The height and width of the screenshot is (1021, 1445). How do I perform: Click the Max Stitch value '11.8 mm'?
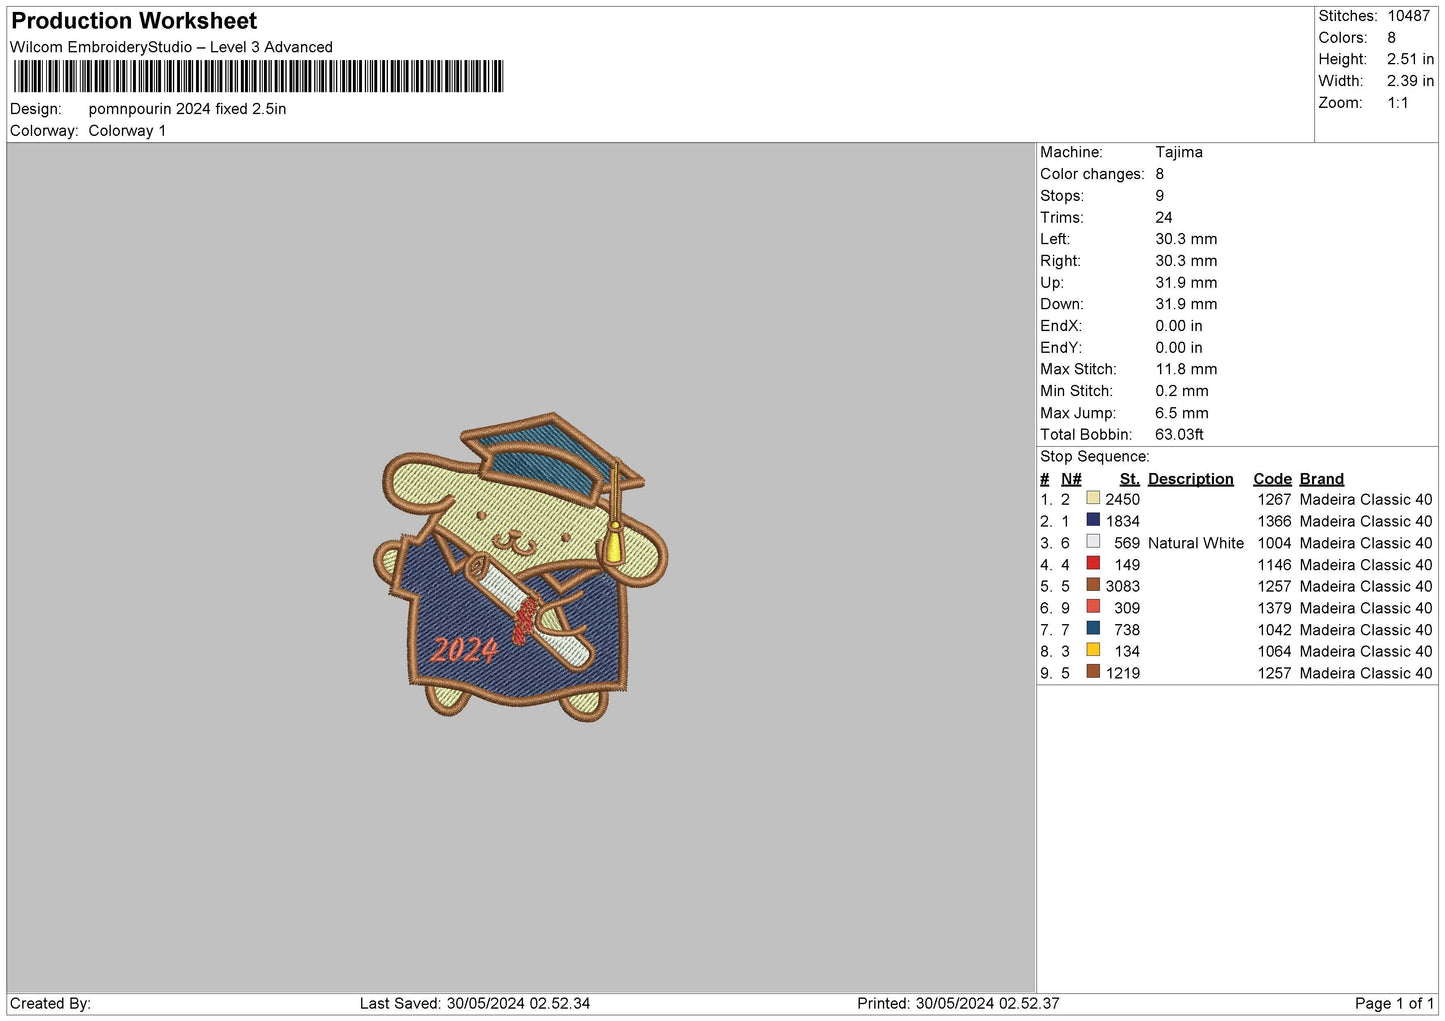click(1186, 369)
